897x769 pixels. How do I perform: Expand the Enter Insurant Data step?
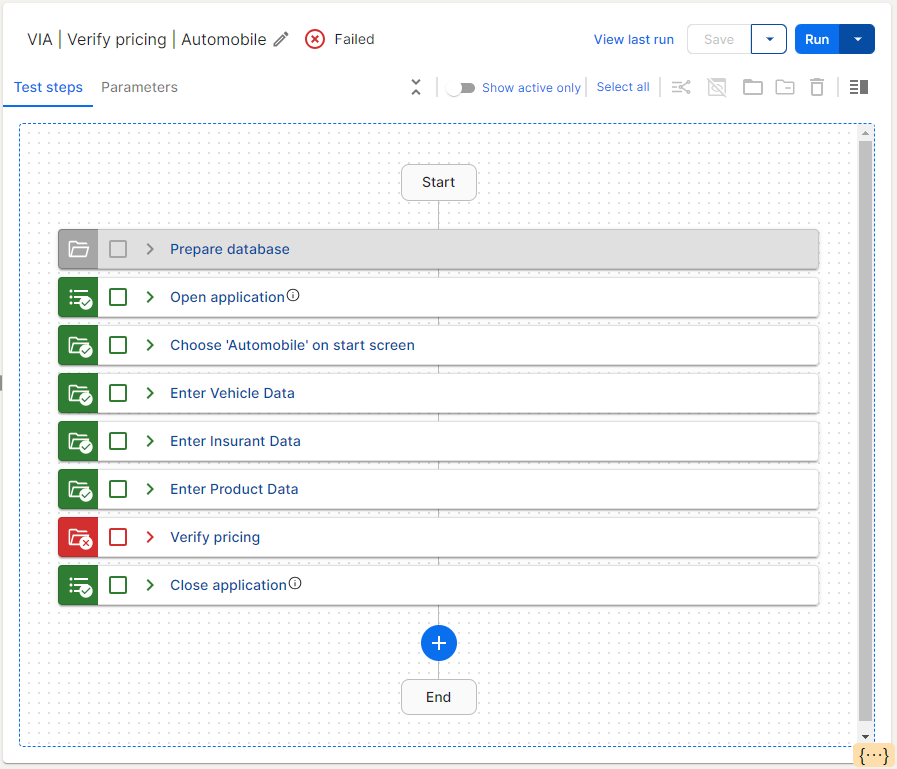tap(150, 441)
